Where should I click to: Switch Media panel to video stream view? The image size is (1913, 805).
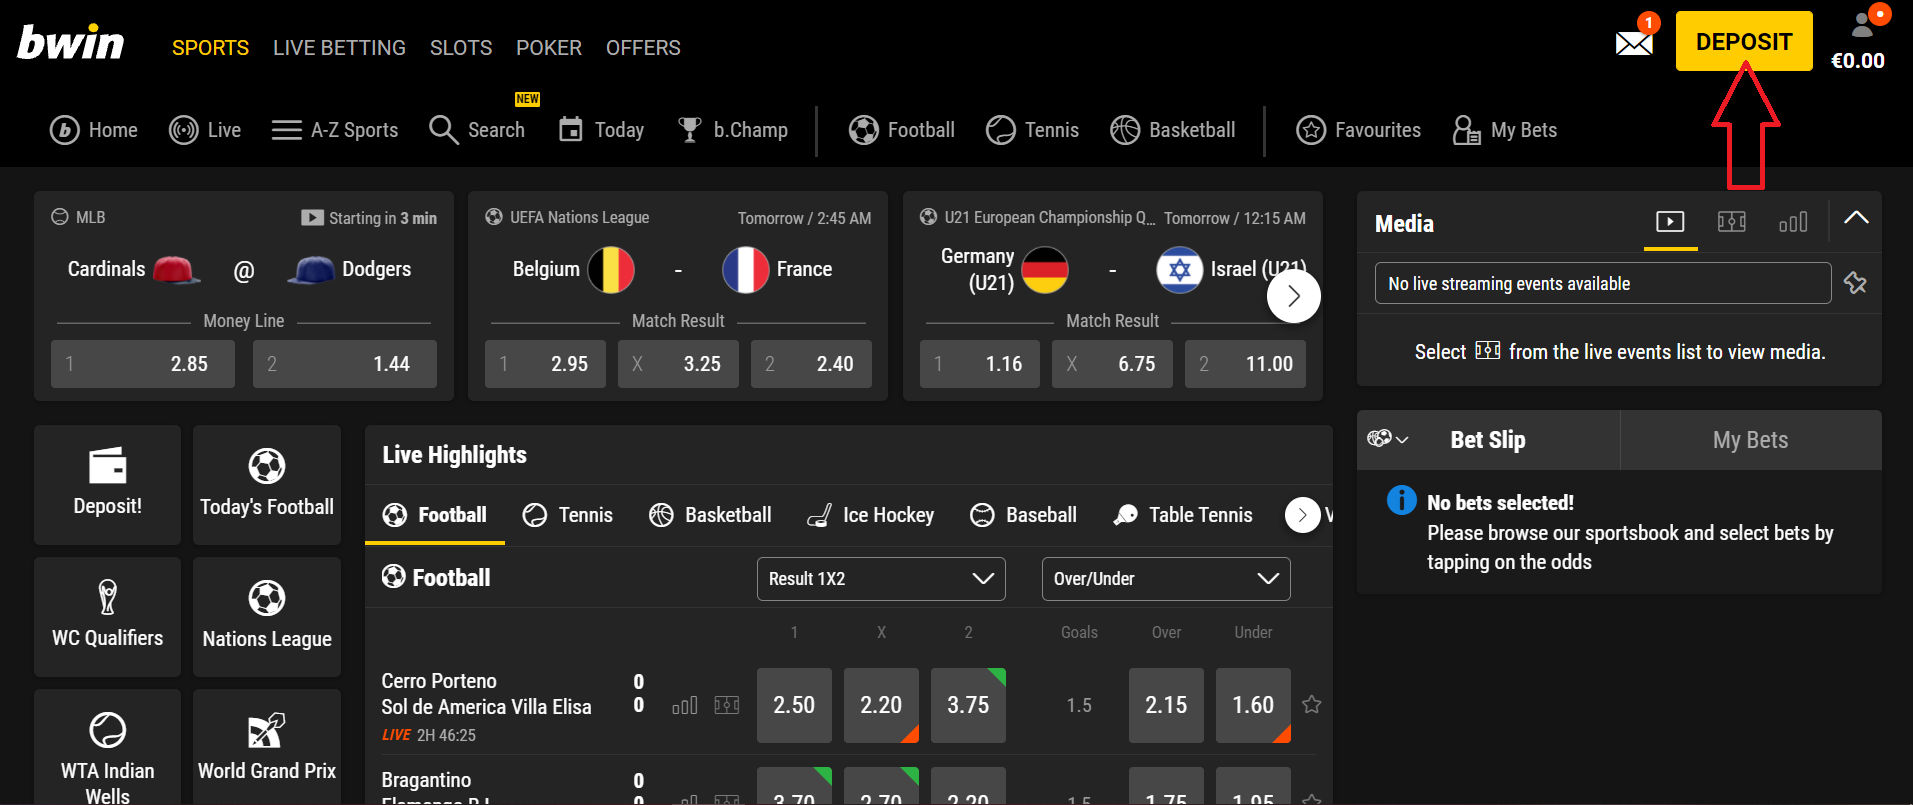[1670, 221]
